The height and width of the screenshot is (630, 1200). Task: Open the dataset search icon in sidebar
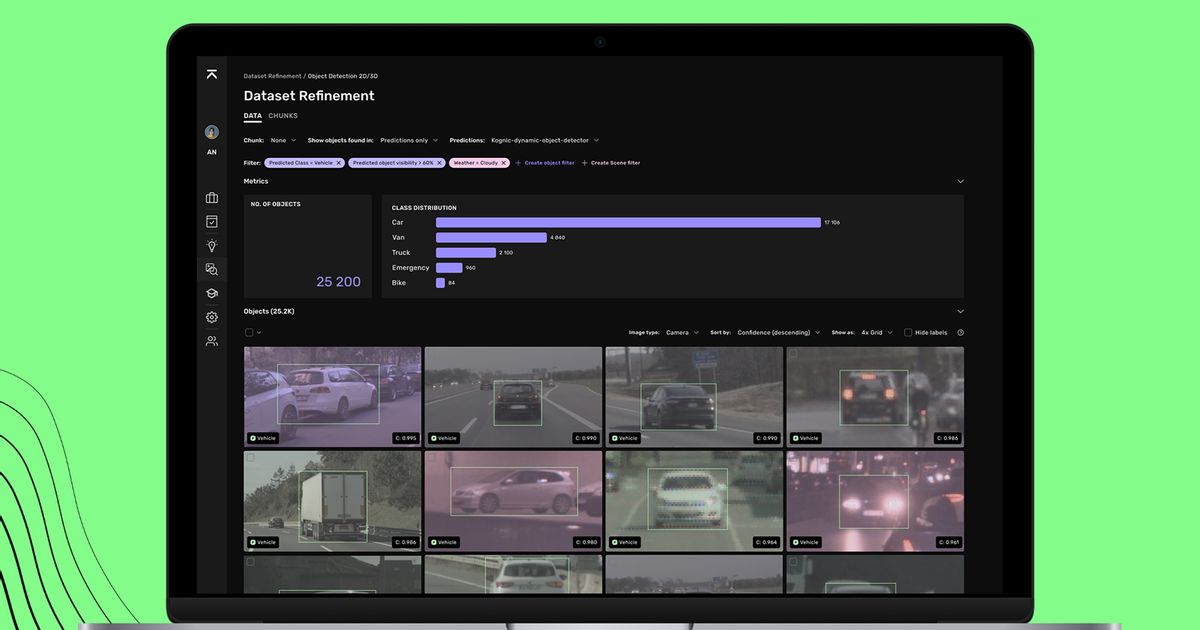(x=211, y=269)
